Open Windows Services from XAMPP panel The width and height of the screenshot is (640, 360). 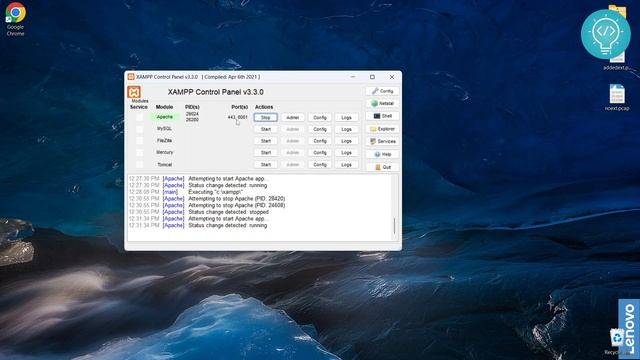click(382, 141)
